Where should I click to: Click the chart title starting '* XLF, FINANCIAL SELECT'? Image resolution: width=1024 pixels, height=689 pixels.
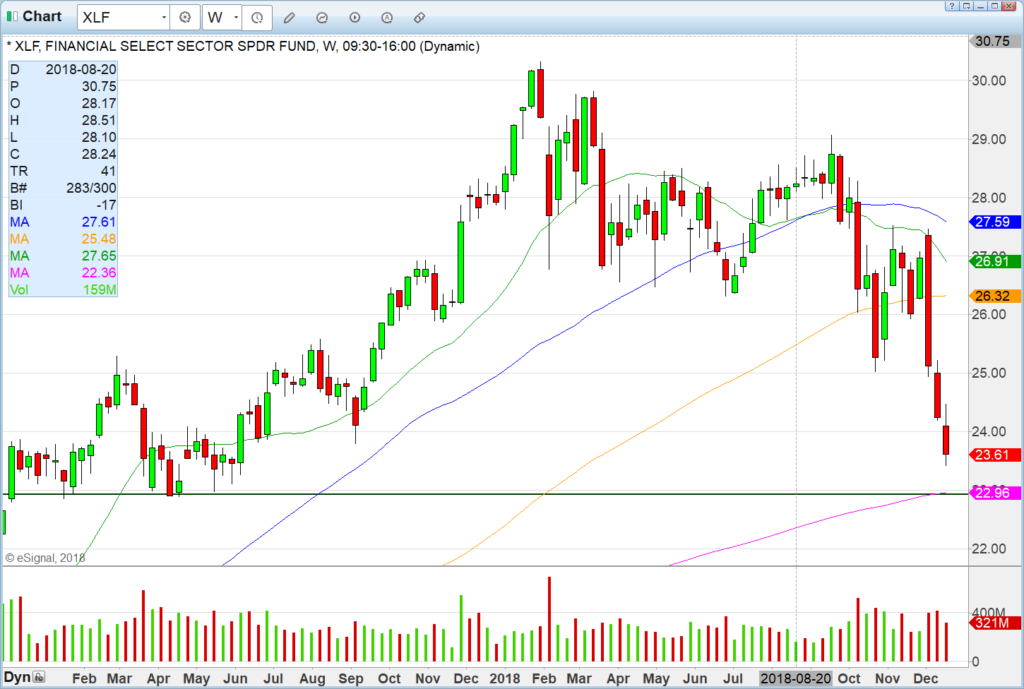tap(243, 46)
